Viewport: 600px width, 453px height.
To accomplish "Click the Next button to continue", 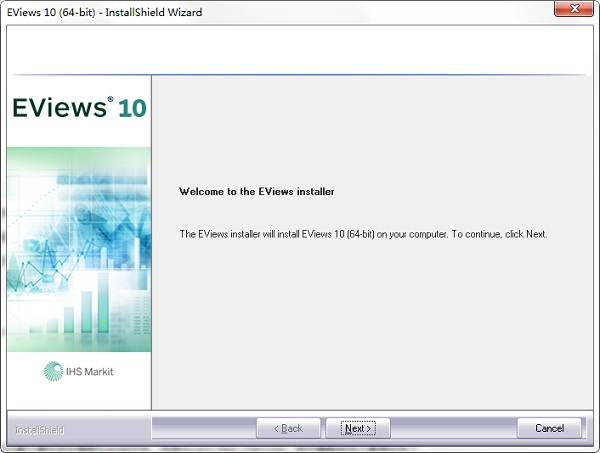I will (357, 428).
